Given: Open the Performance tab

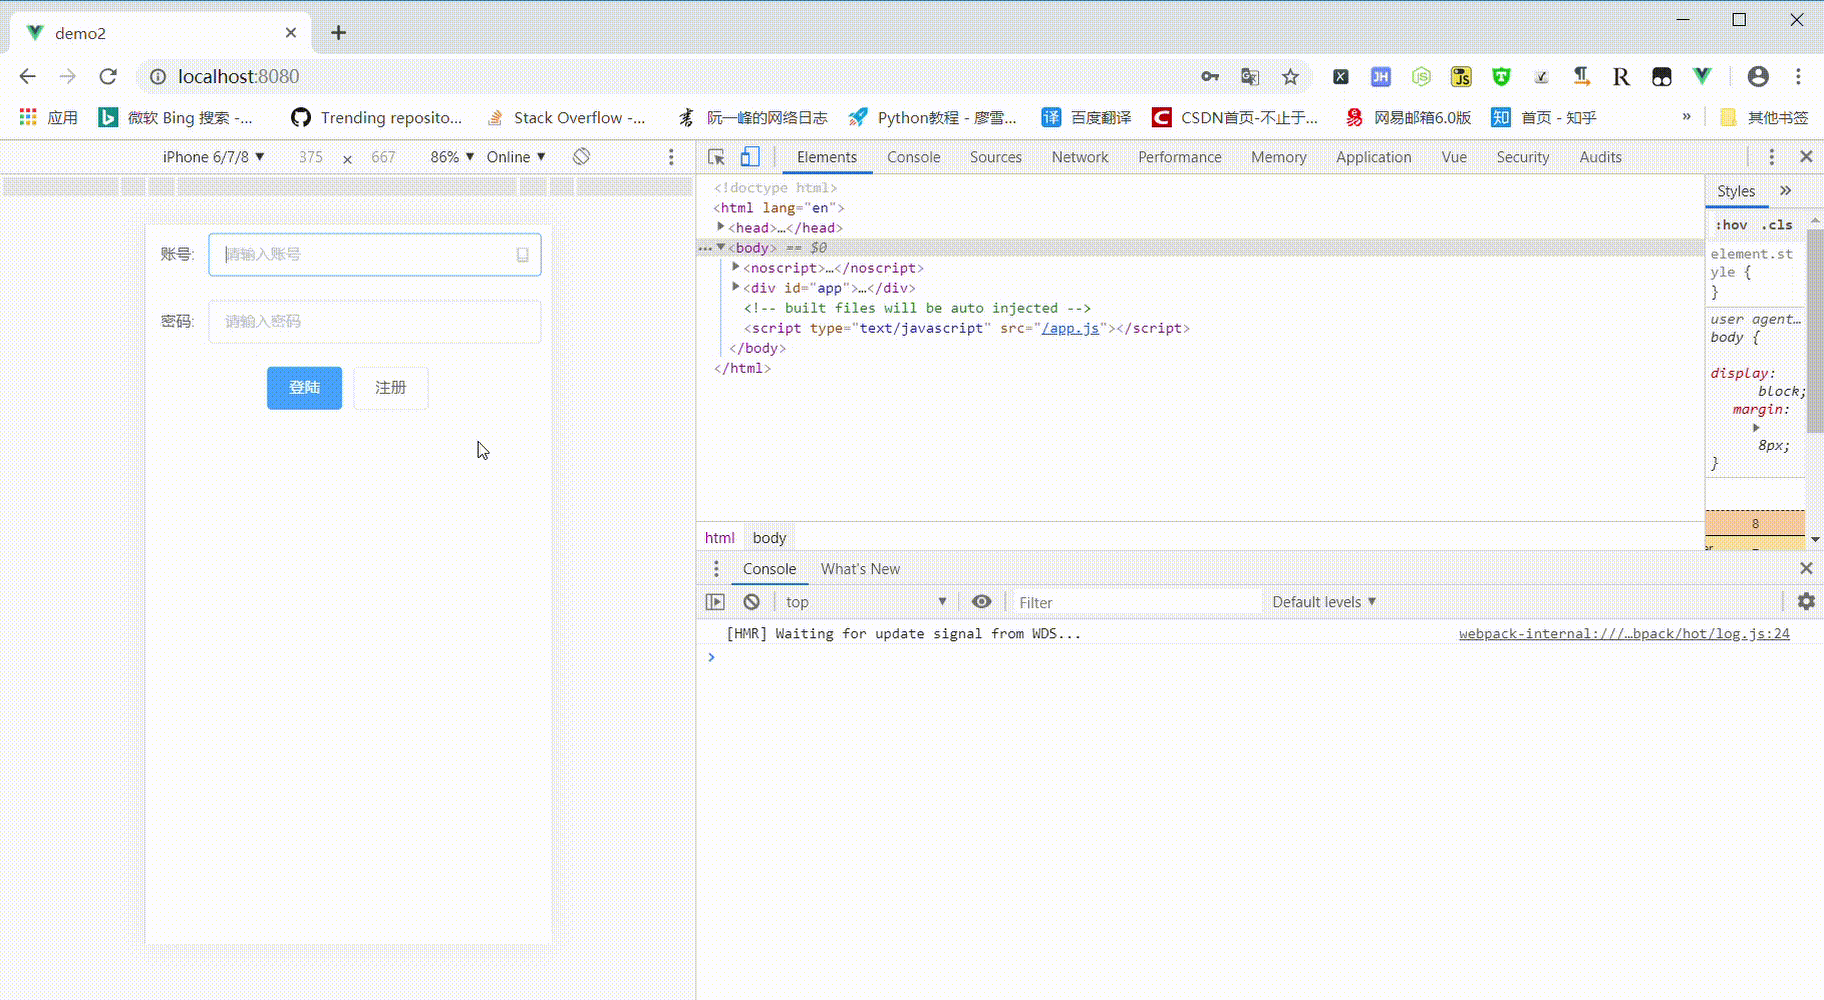Looking at the screenshot, I should [x=1180, y=157].
